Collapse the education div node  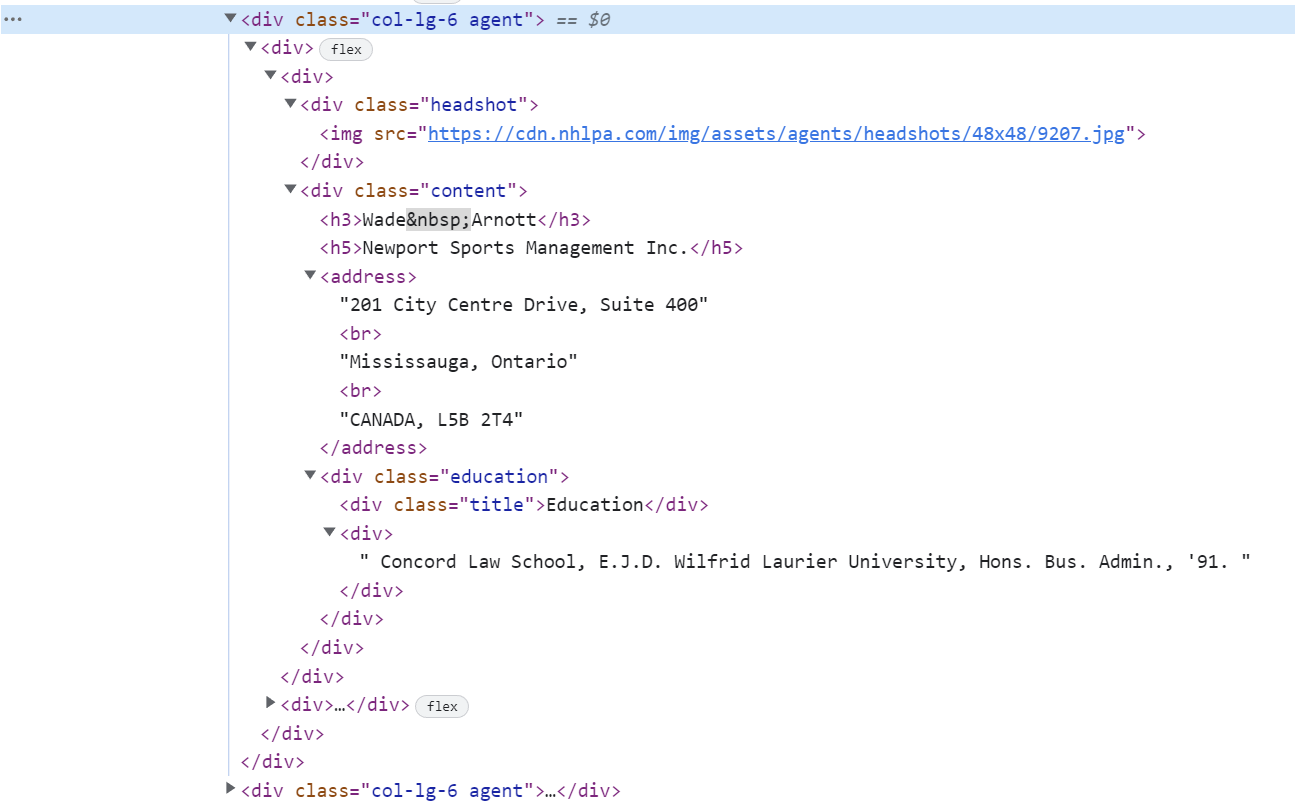pyautogui.click(x=310, y=475)
